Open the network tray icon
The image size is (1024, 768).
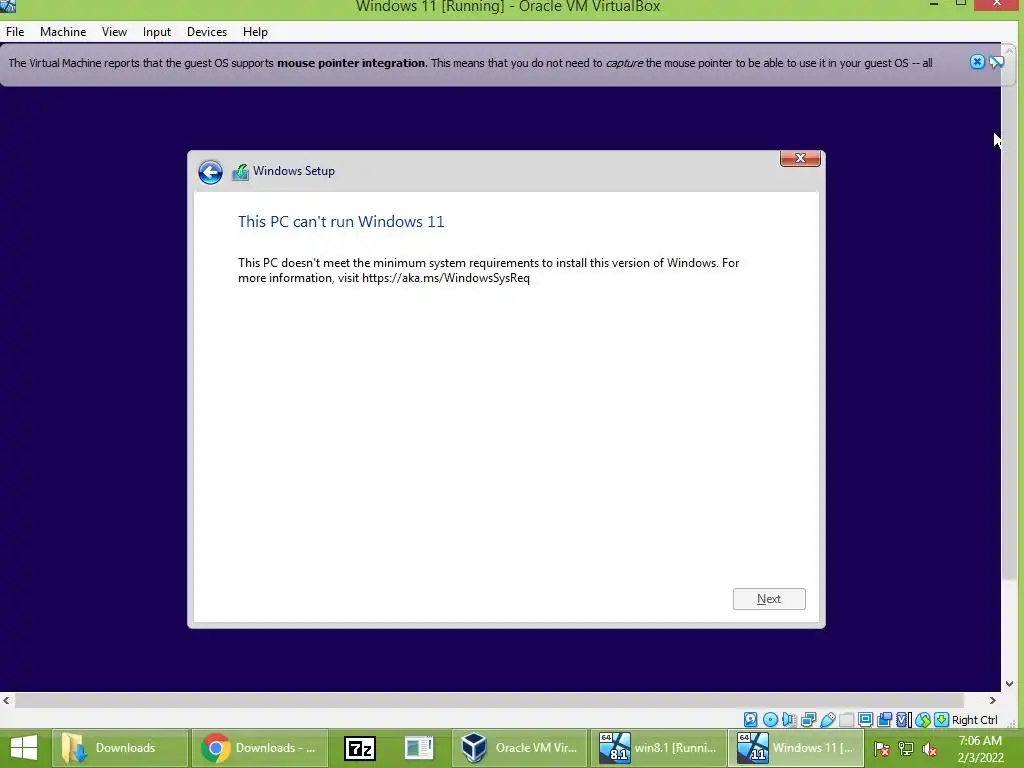pyautogui.click(x=906, y=749)
